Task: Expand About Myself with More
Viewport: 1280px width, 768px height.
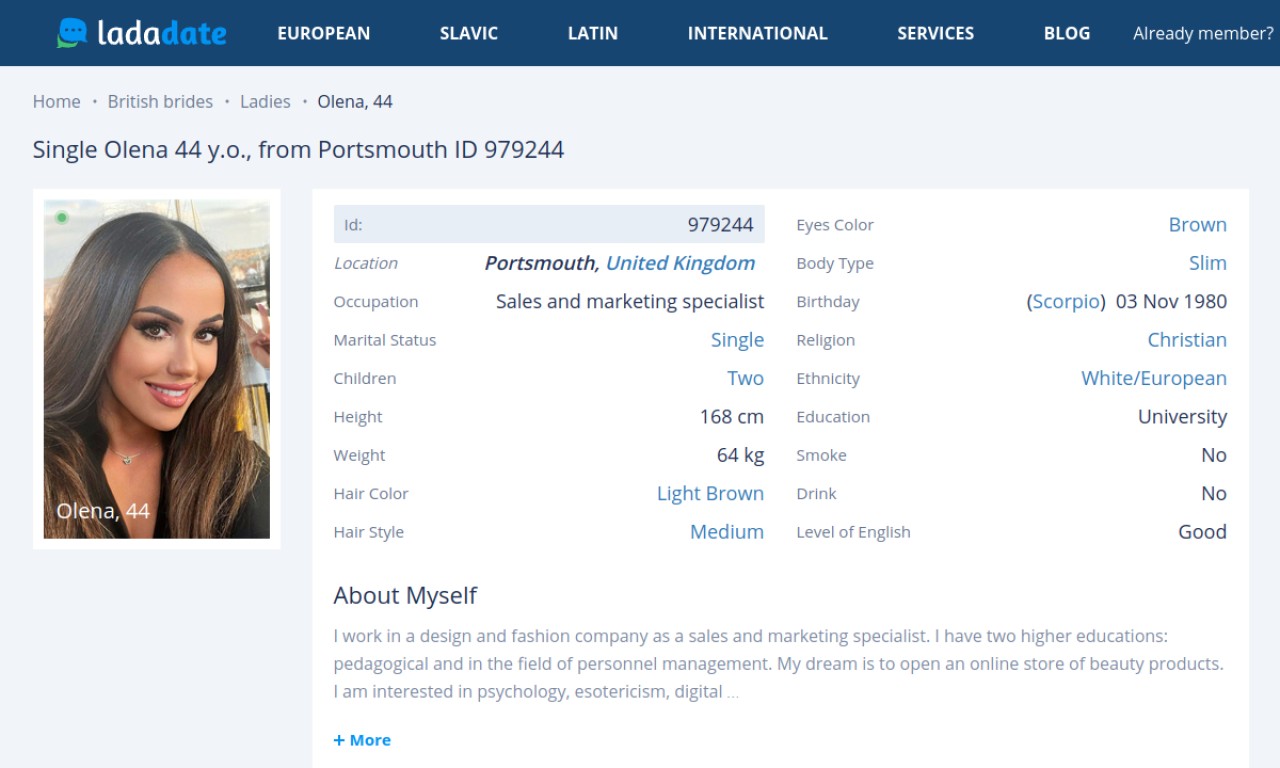Action: 362,740
